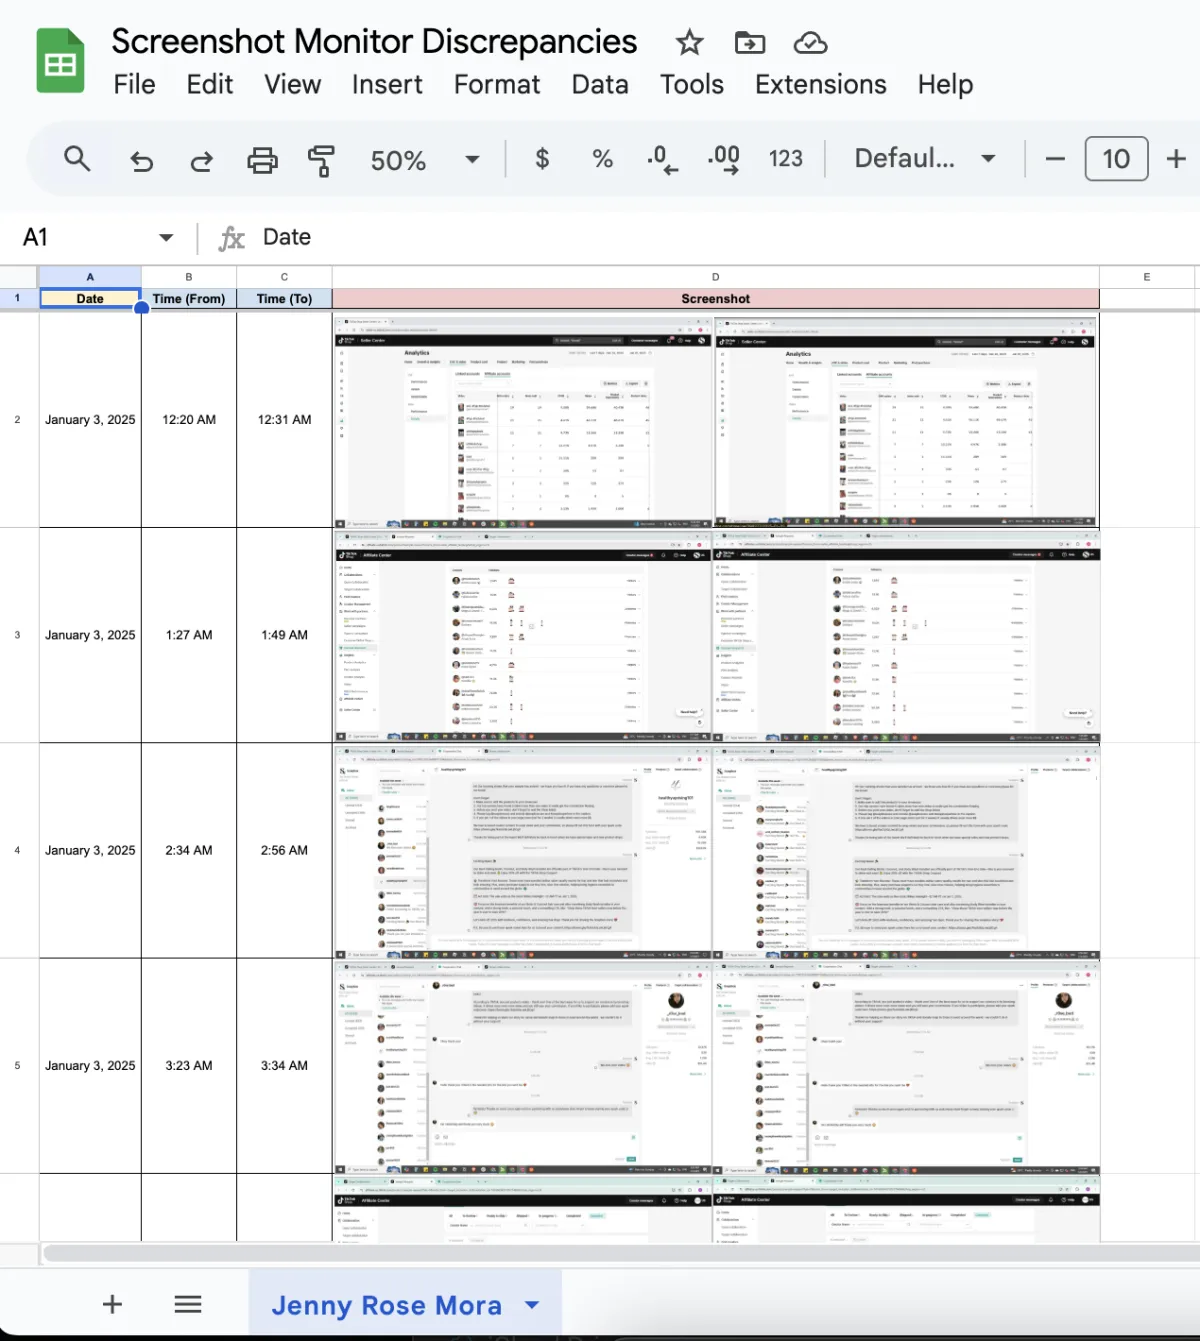Open the all sheets list icon
The width and height of the screenshot is (1200, 1341).
coord(188,1304)
